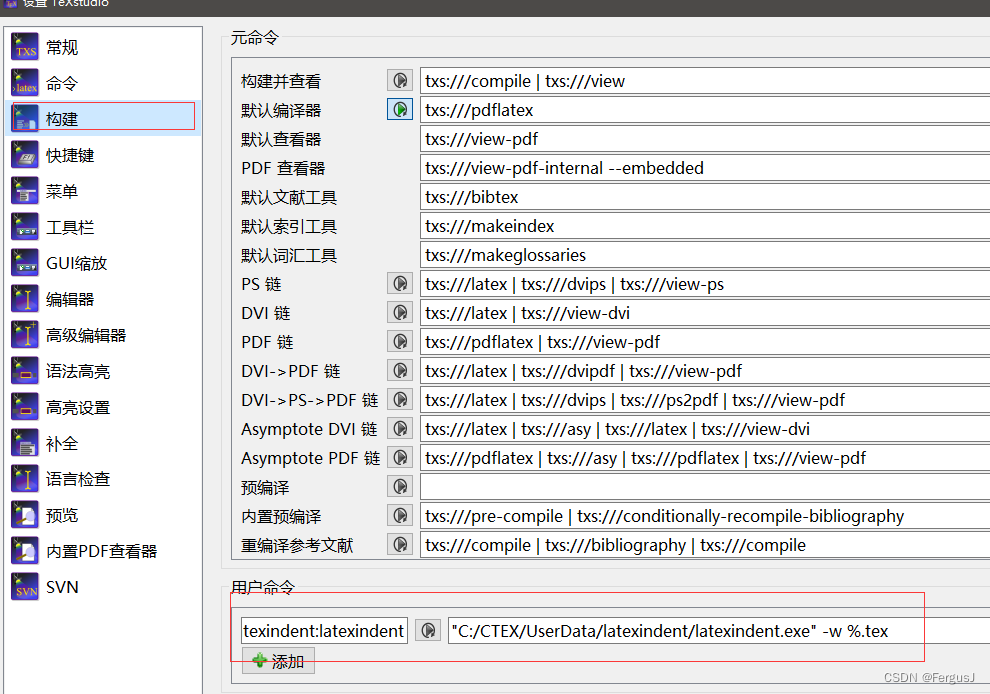The height and width of the screenshot is (694, 990).
Task: Open the GUI缩放 settings page
Action: (104, 263)
